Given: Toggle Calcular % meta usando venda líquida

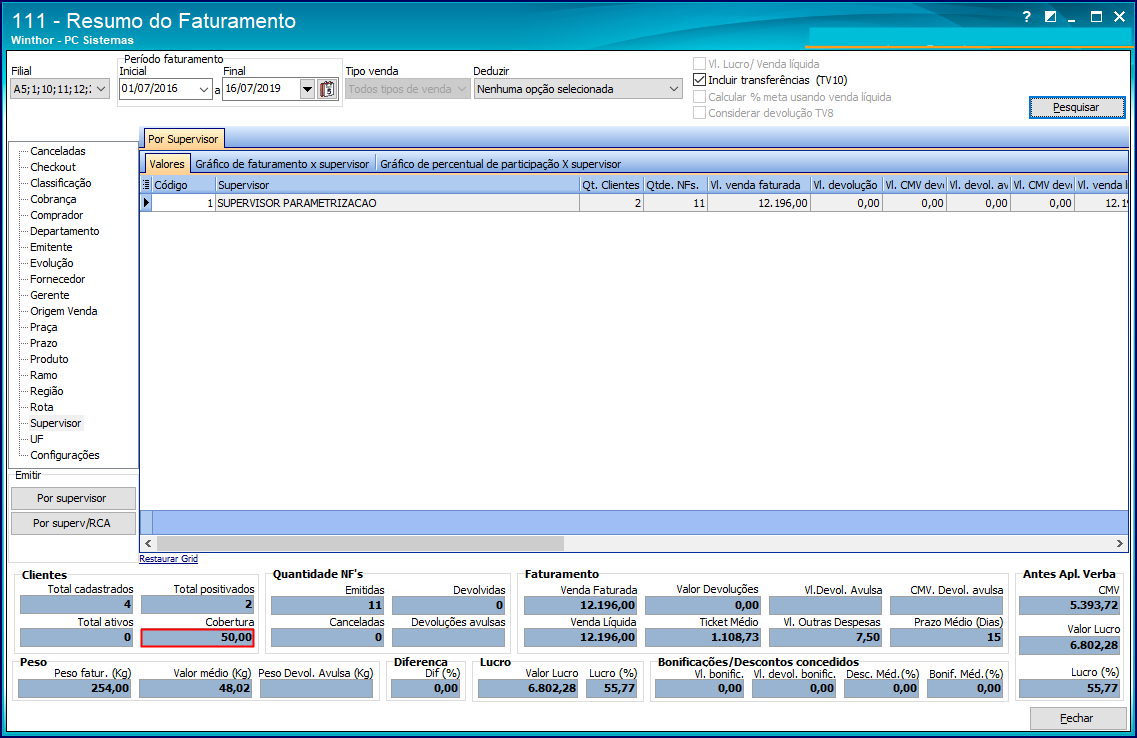Looking at the screenshot, I should tap(700, 96).
